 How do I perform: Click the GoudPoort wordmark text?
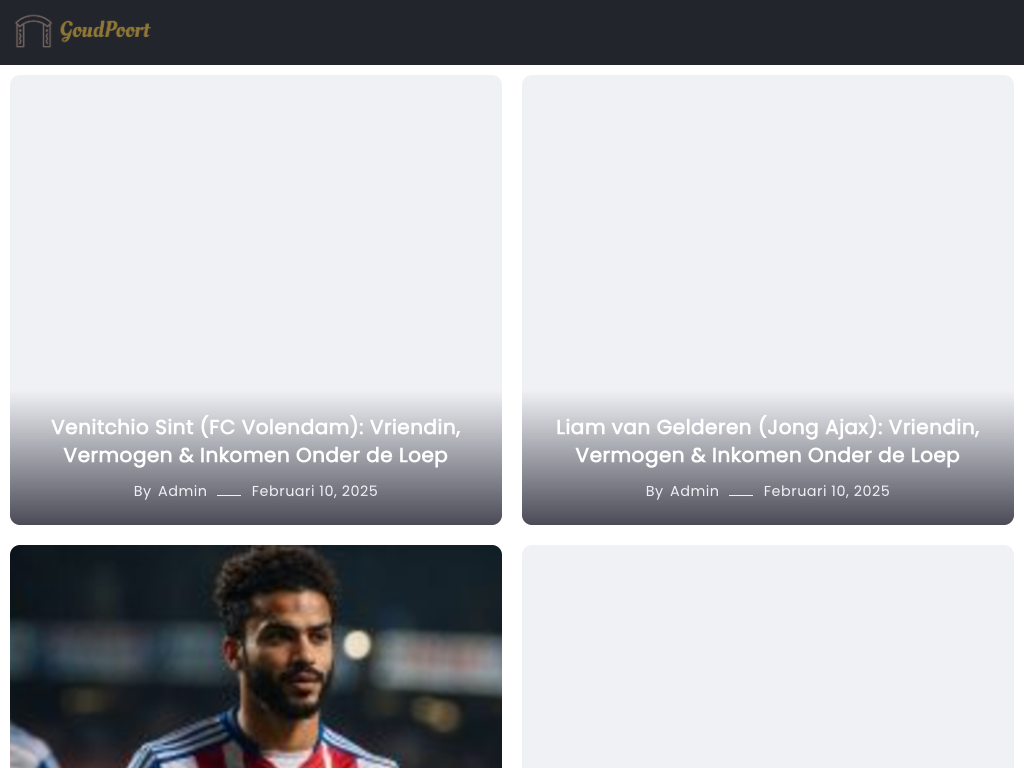pyautogui.click(x=105, y=30)
